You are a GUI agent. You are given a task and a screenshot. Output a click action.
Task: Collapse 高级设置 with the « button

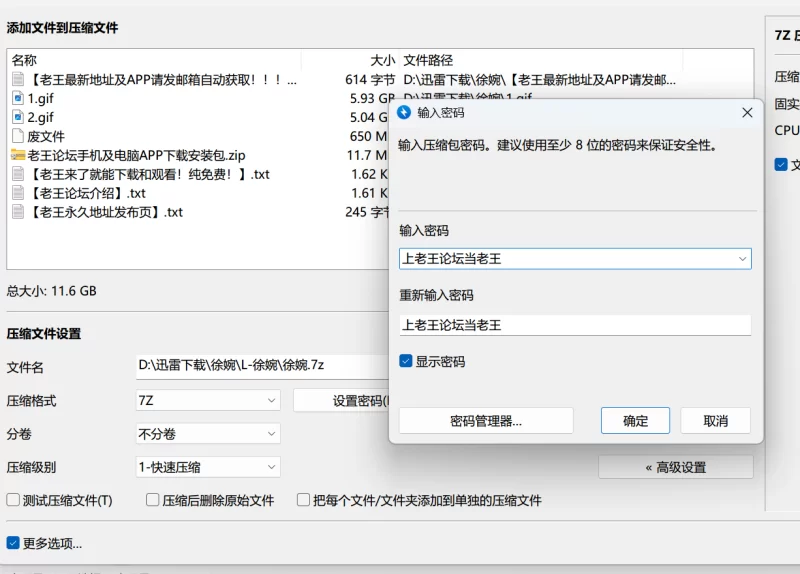[676, 467]
